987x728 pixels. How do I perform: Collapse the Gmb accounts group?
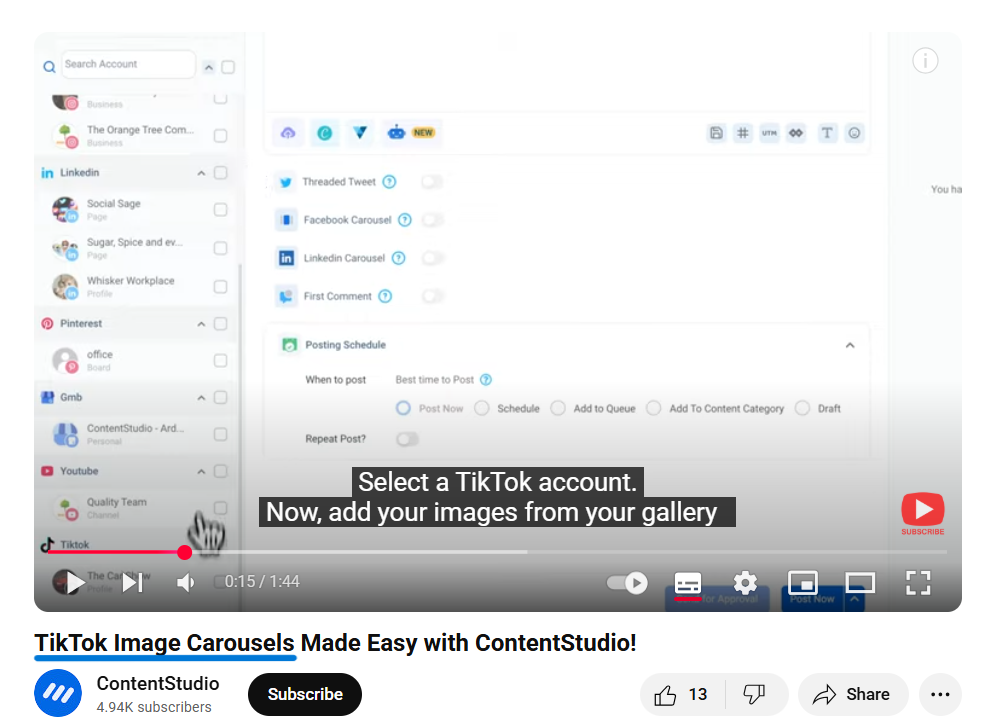coord(201,398)
